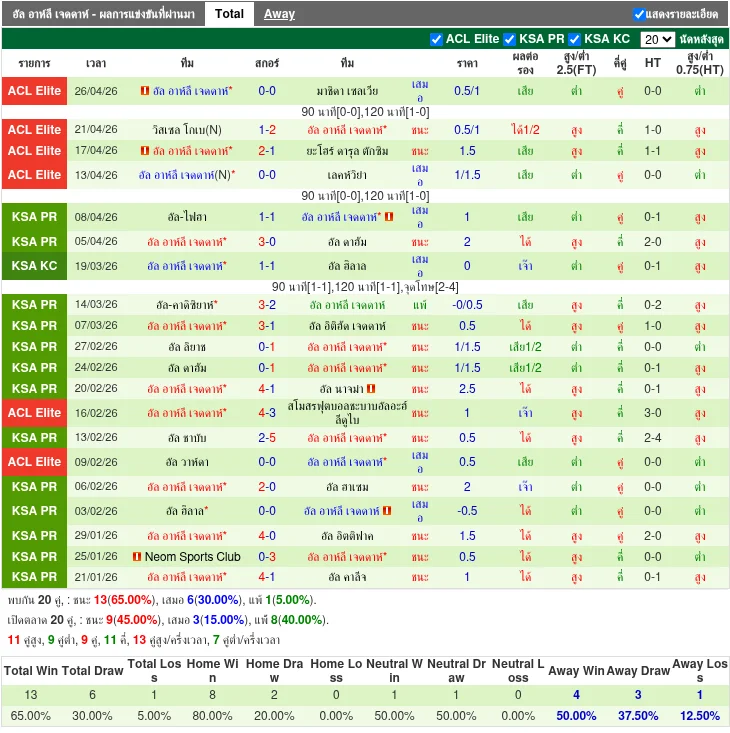Uncheck the ACL Elite filter checkbox
The height and width of the screenshot is (733, 730).
[x=436, y=39]
